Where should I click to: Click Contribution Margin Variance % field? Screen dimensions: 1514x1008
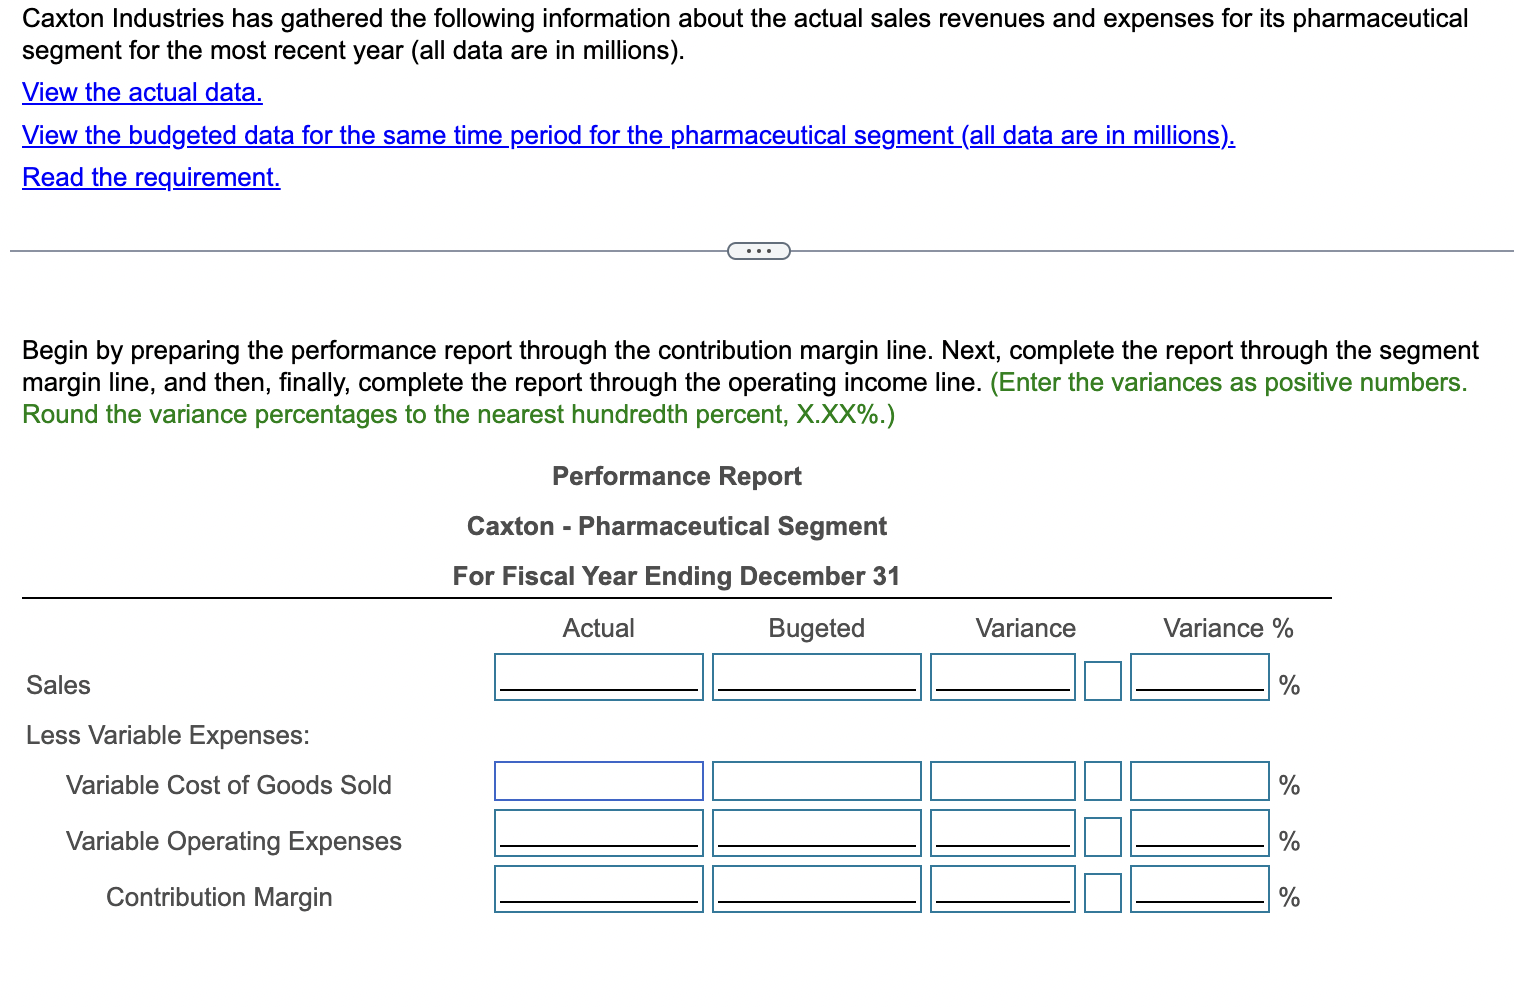pyautogui.click(x=1200, y=889)
